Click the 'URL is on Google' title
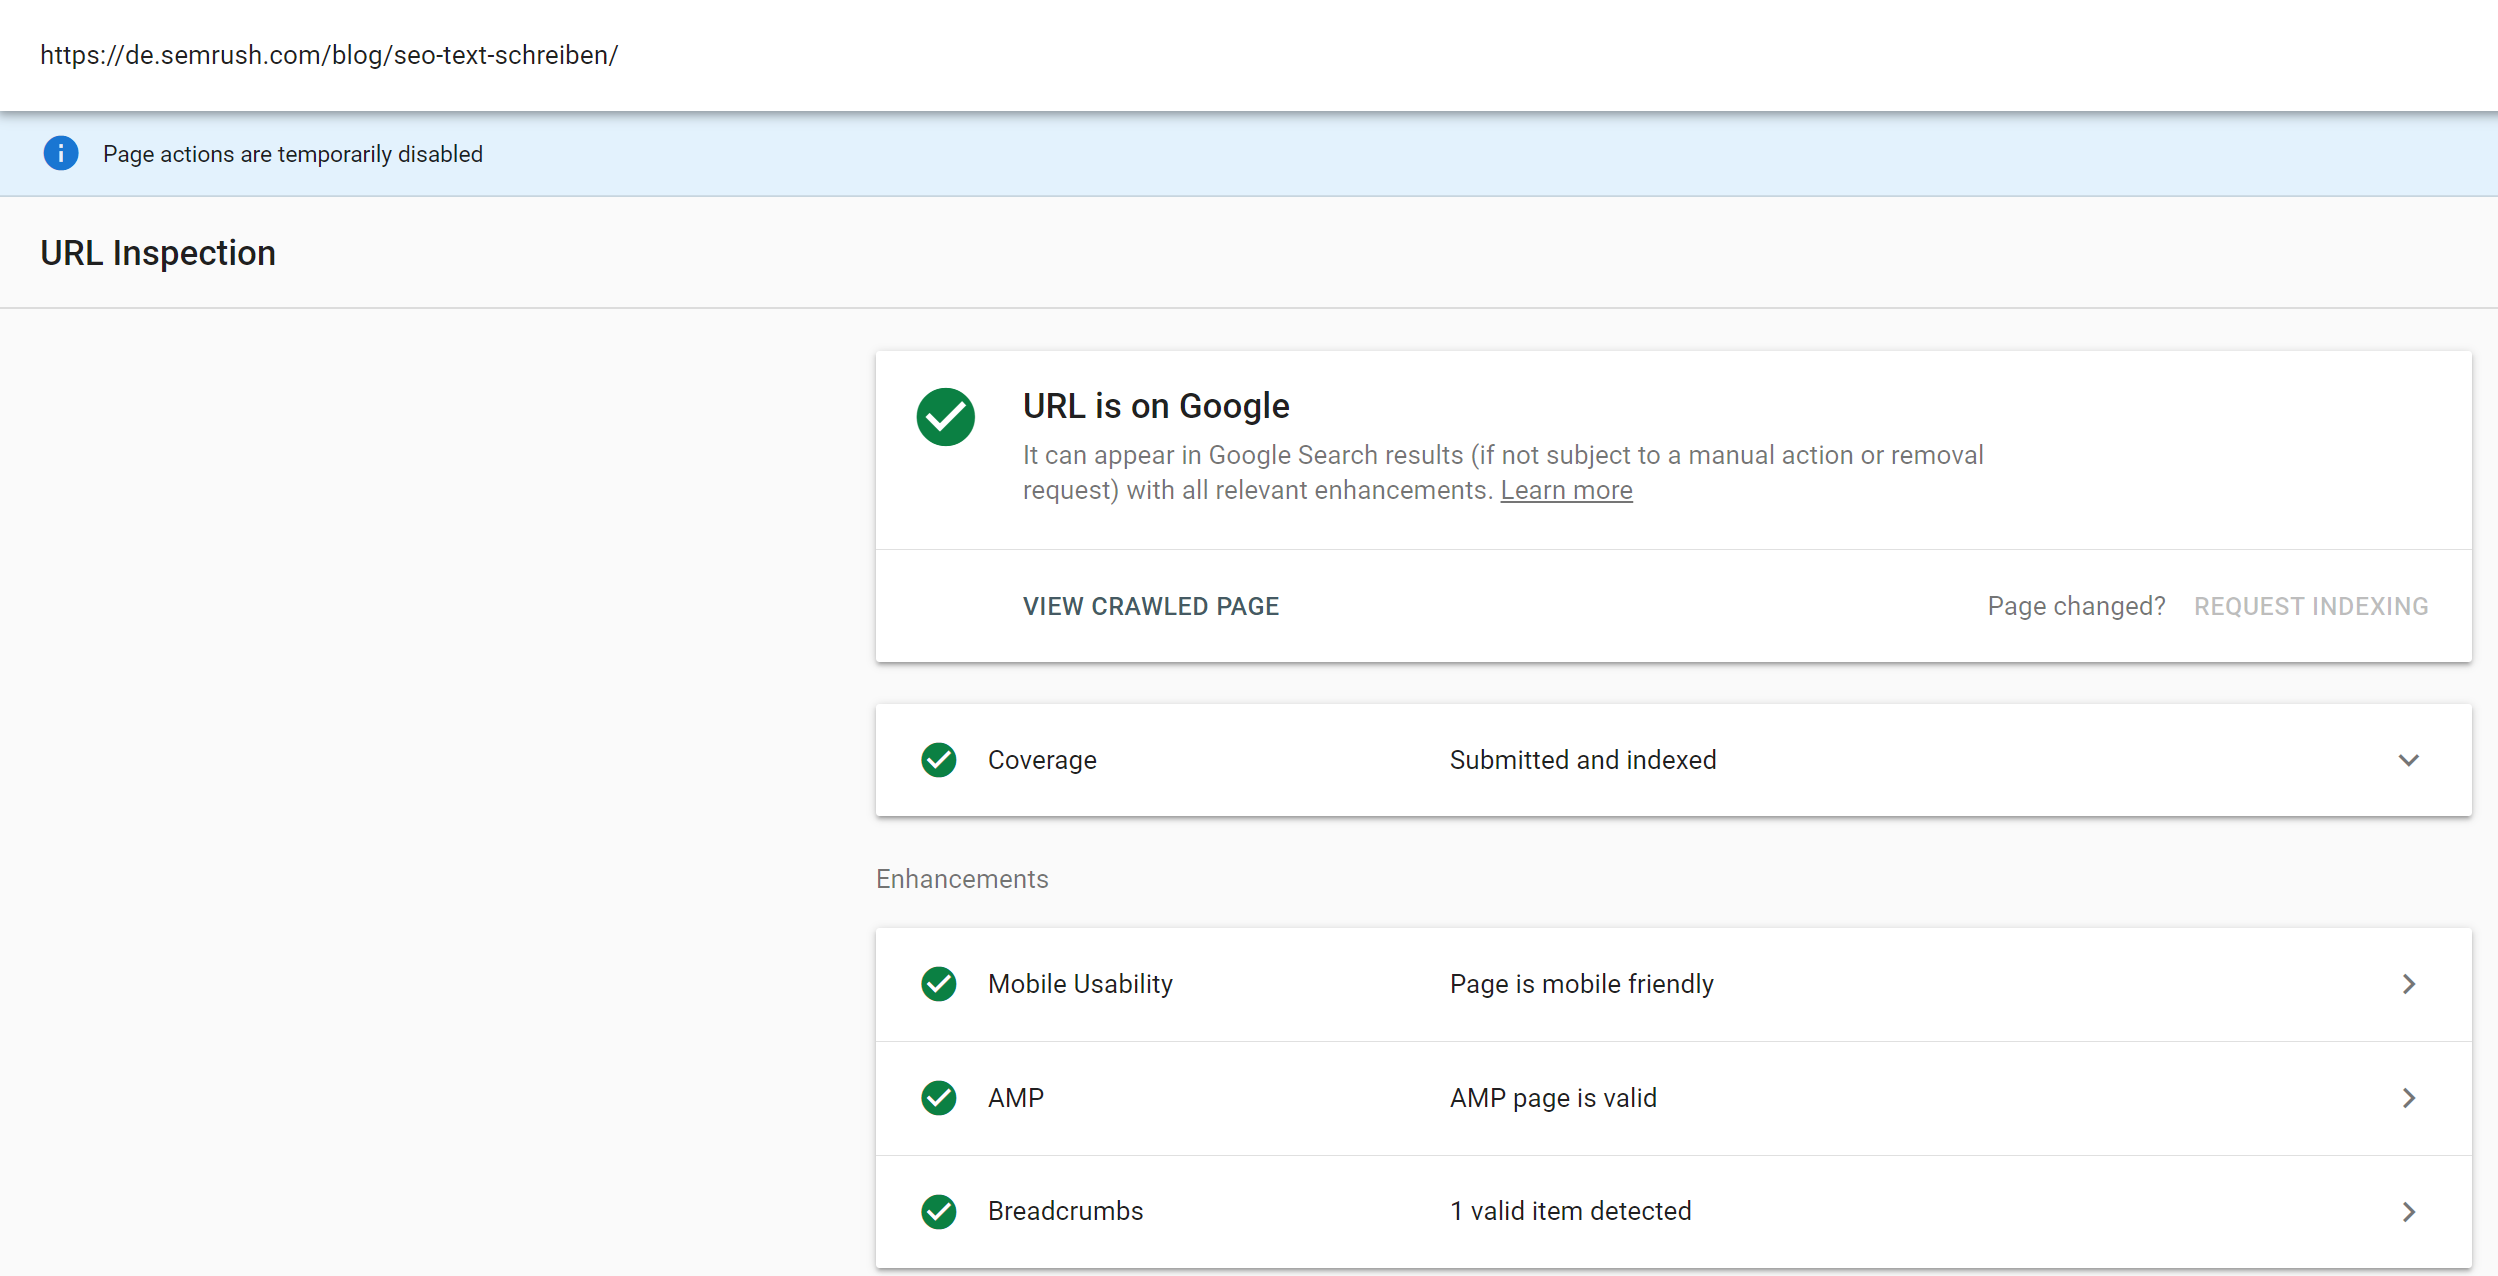The width and height of the screenshot is (2498, 1276). click(1156, 406)
